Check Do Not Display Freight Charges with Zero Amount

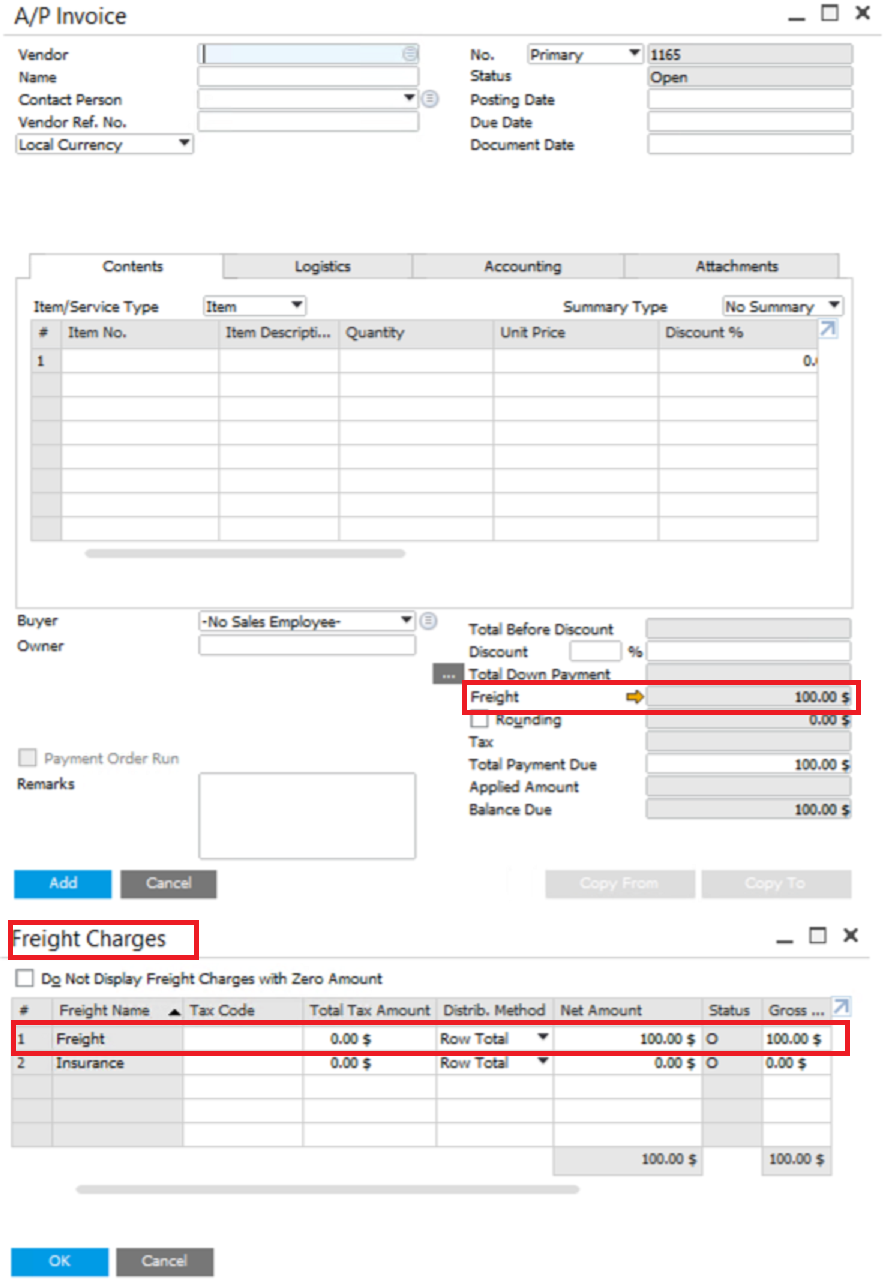tap(24, 979)
